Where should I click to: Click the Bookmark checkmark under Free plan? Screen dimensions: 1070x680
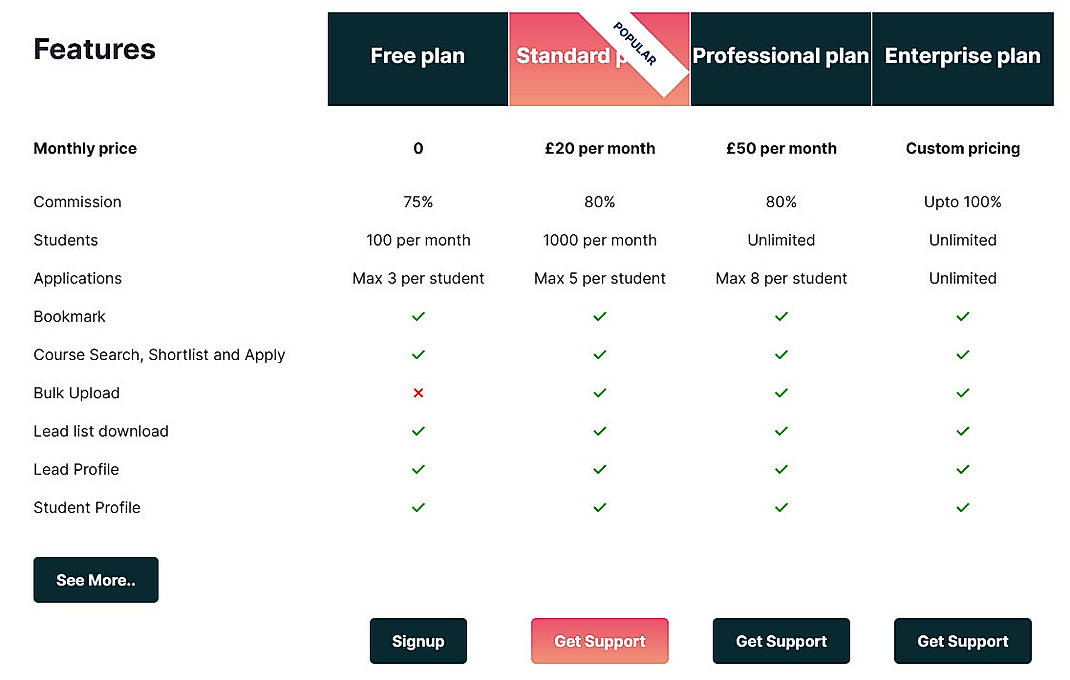click(x=418, y=316)
